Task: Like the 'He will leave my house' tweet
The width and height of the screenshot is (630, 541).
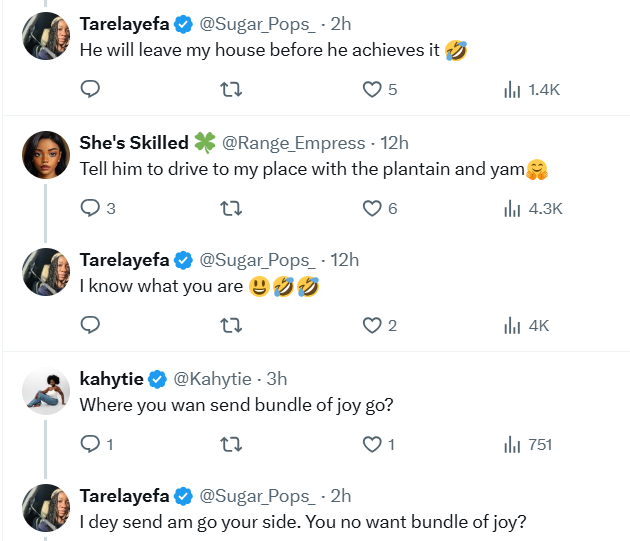Action: coord(372,90)
